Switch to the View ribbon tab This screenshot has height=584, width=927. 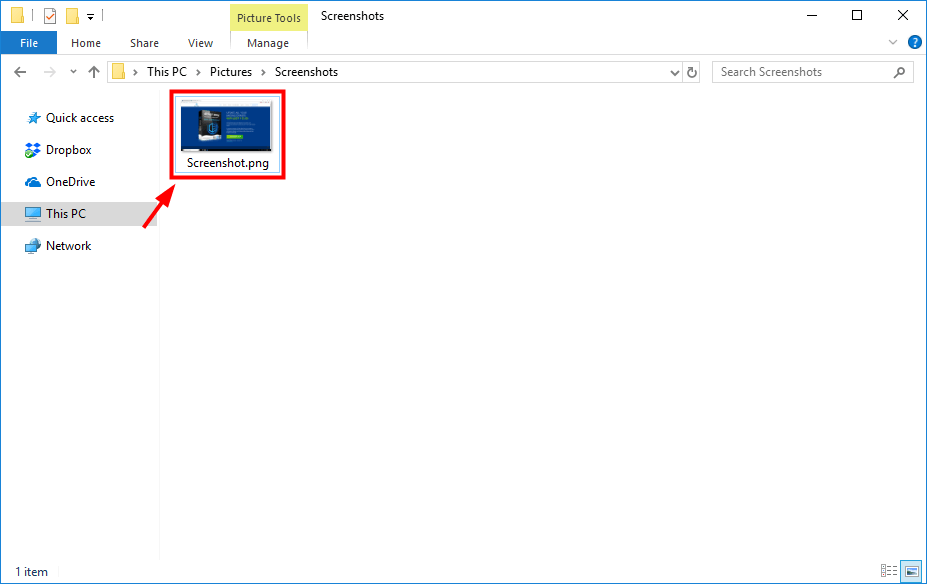[x=199, y=43]
